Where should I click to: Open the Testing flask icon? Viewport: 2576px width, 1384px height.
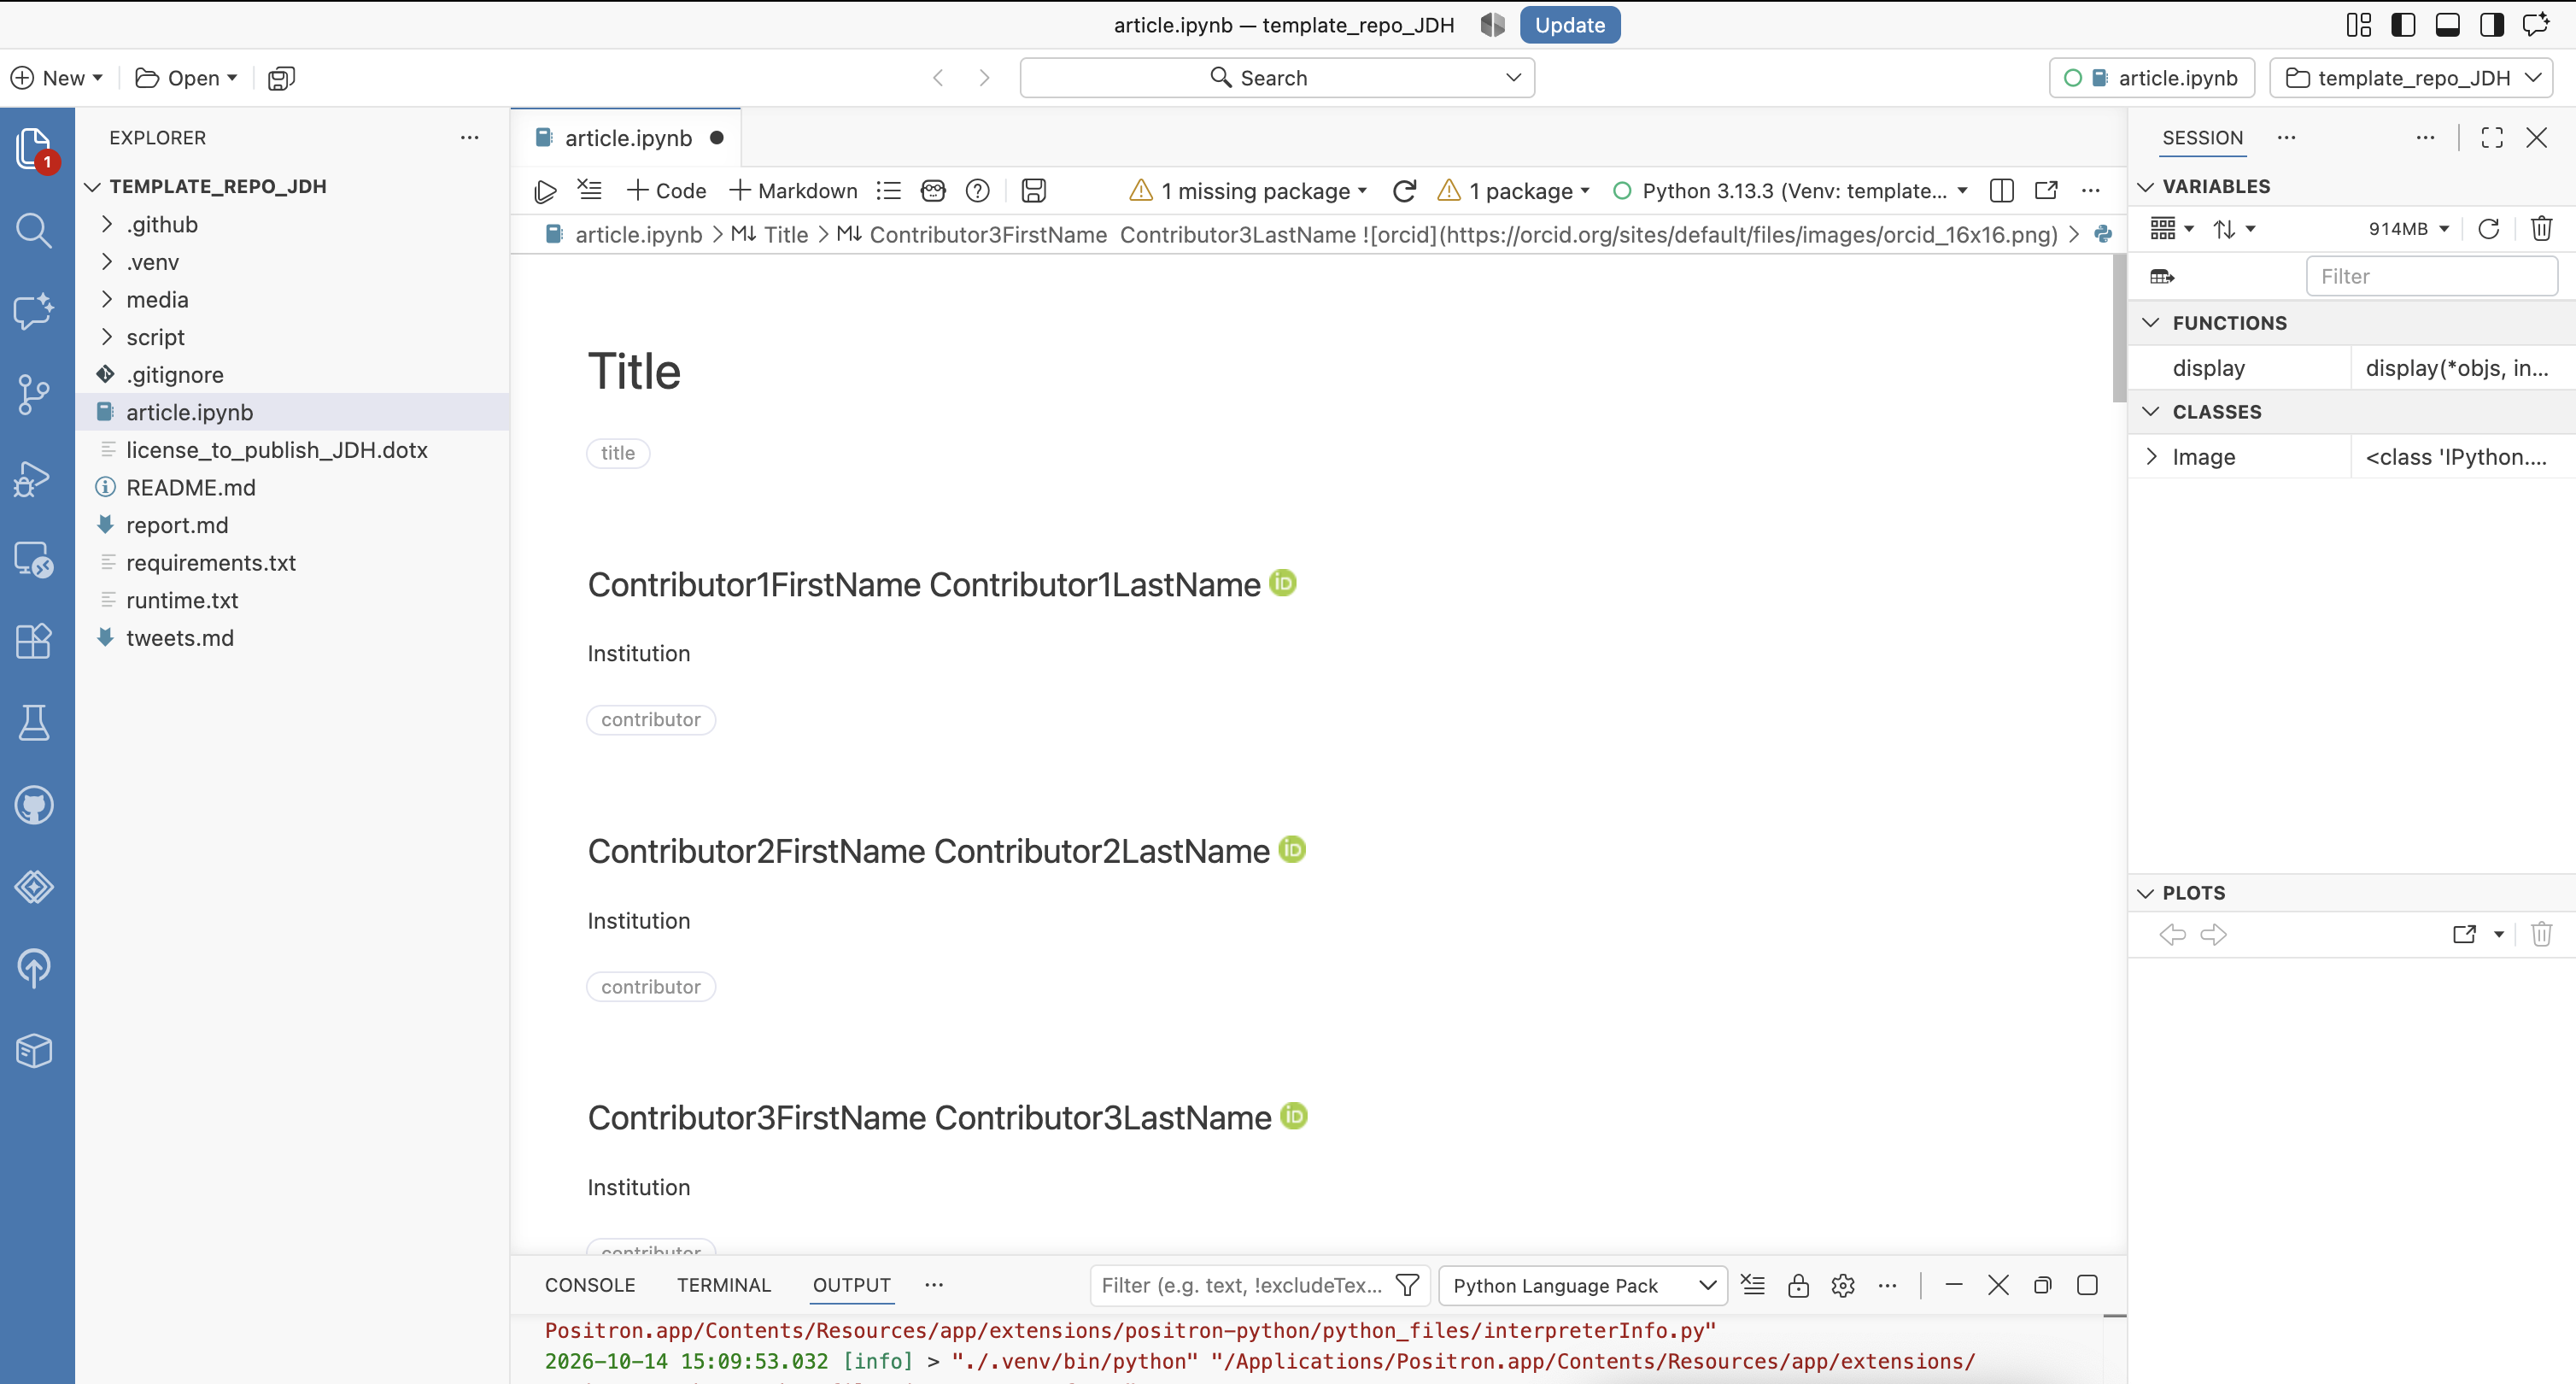click(34, 723)
